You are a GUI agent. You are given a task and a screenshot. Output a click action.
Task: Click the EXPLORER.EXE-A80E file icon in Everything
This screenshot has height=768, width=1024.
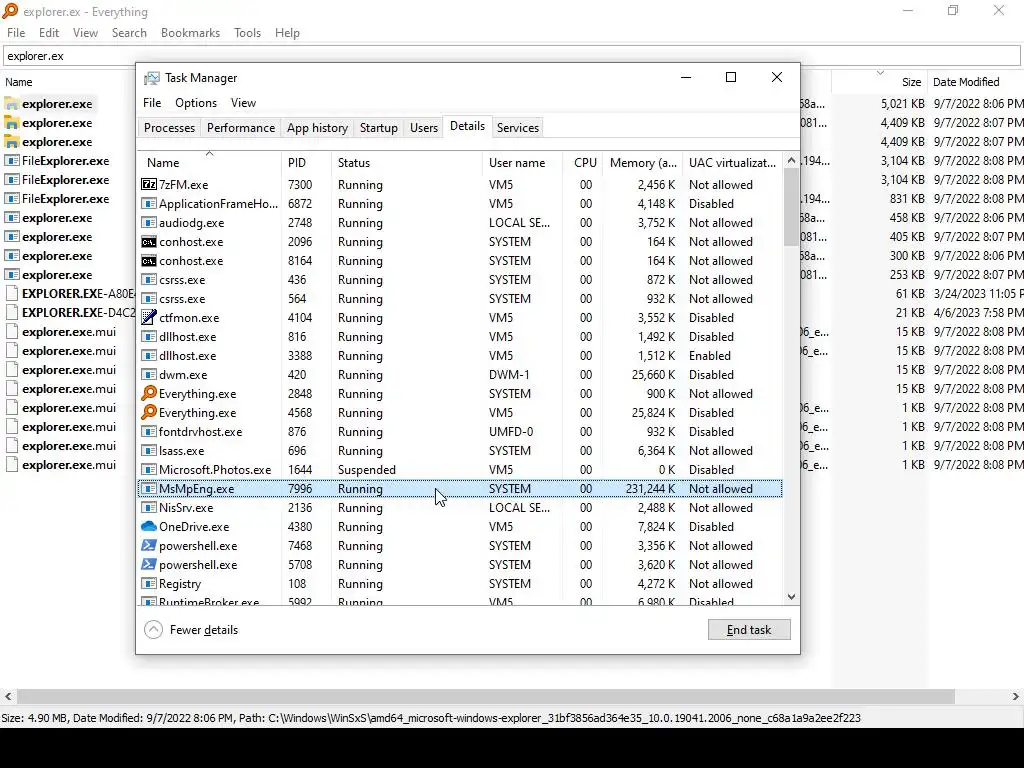tap(12, 293)
